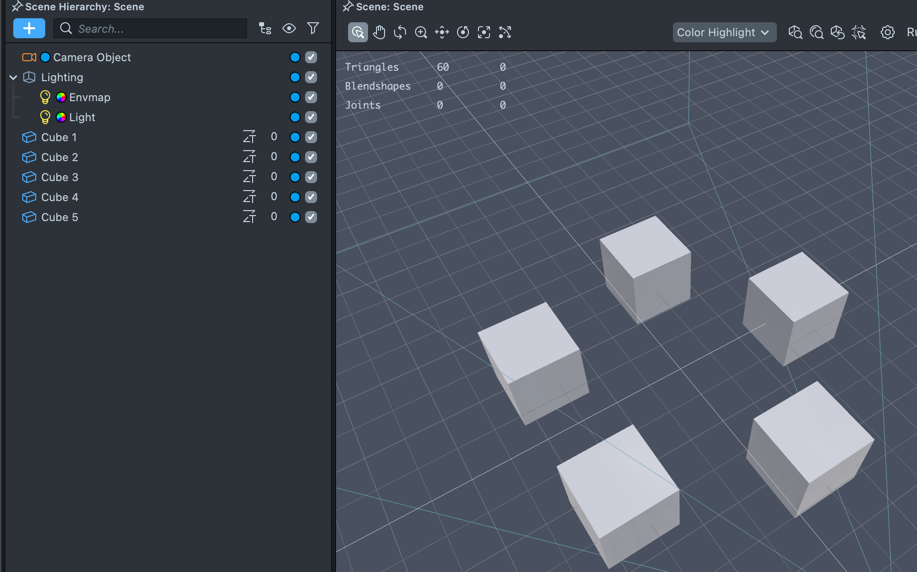Click the frame selection icon in scene toolbar
The image size is (917, 572).
tap(484, 32)
